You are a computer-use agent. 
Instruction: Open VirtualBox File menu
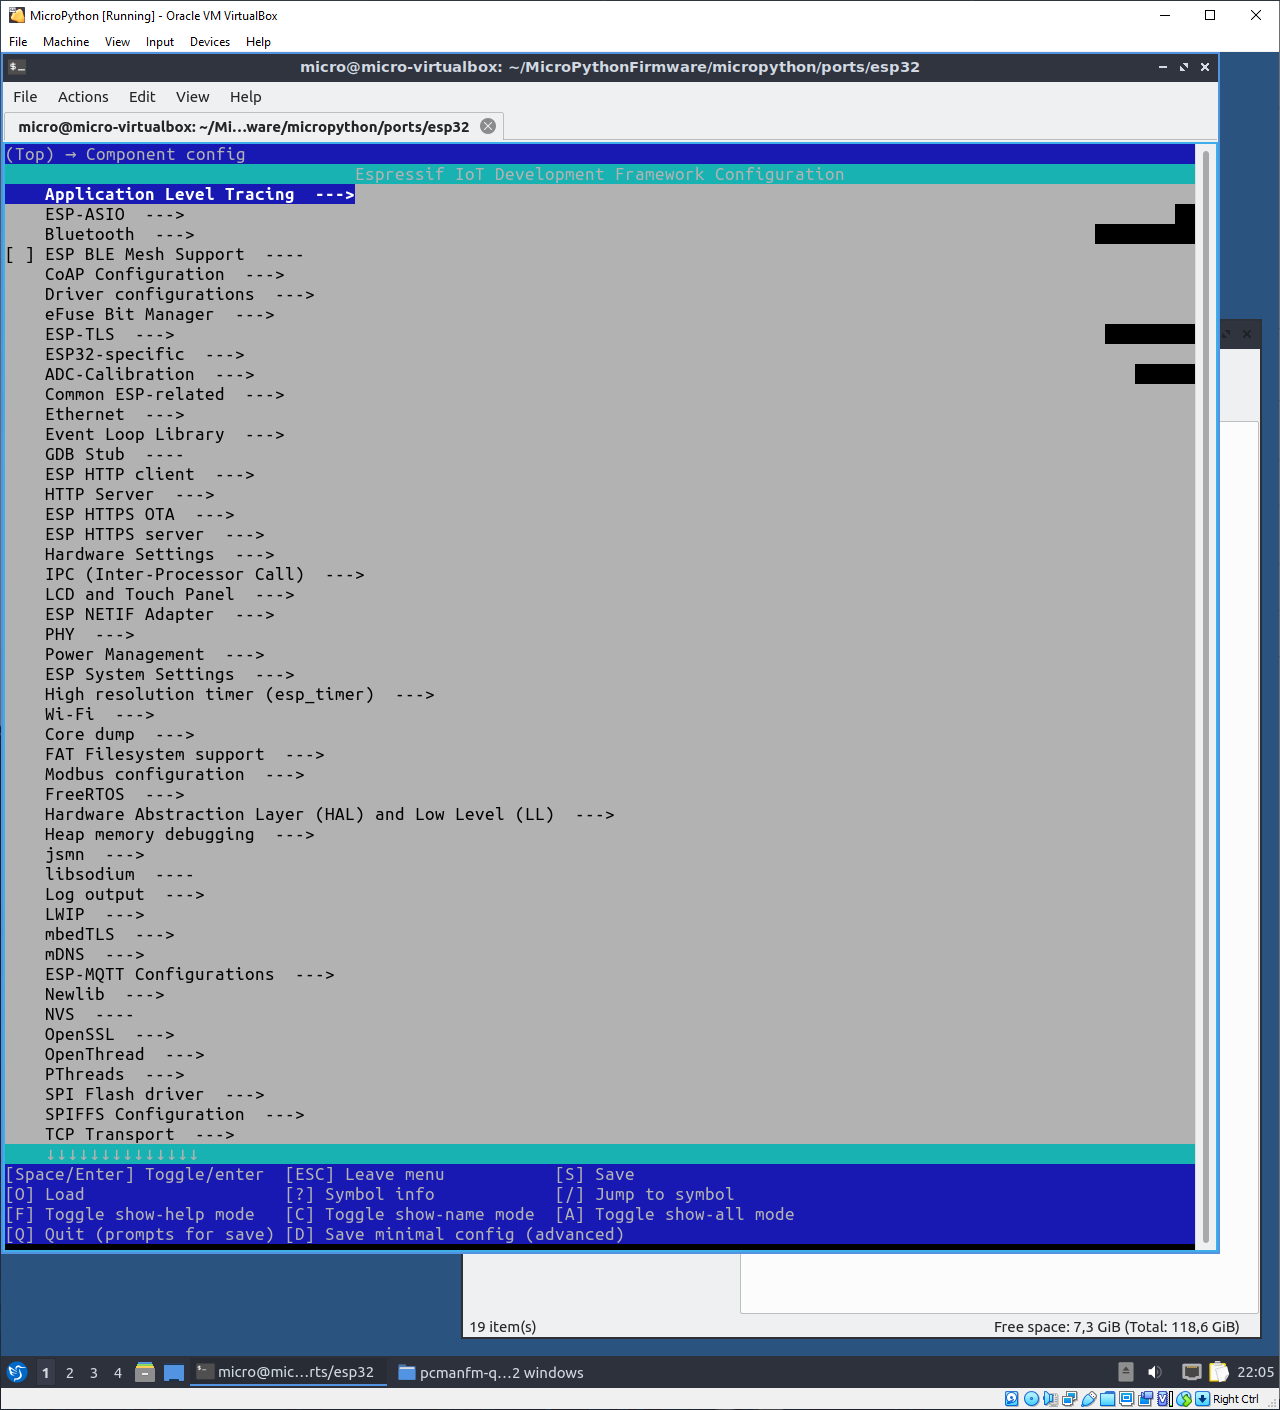(x=18, y=42)
